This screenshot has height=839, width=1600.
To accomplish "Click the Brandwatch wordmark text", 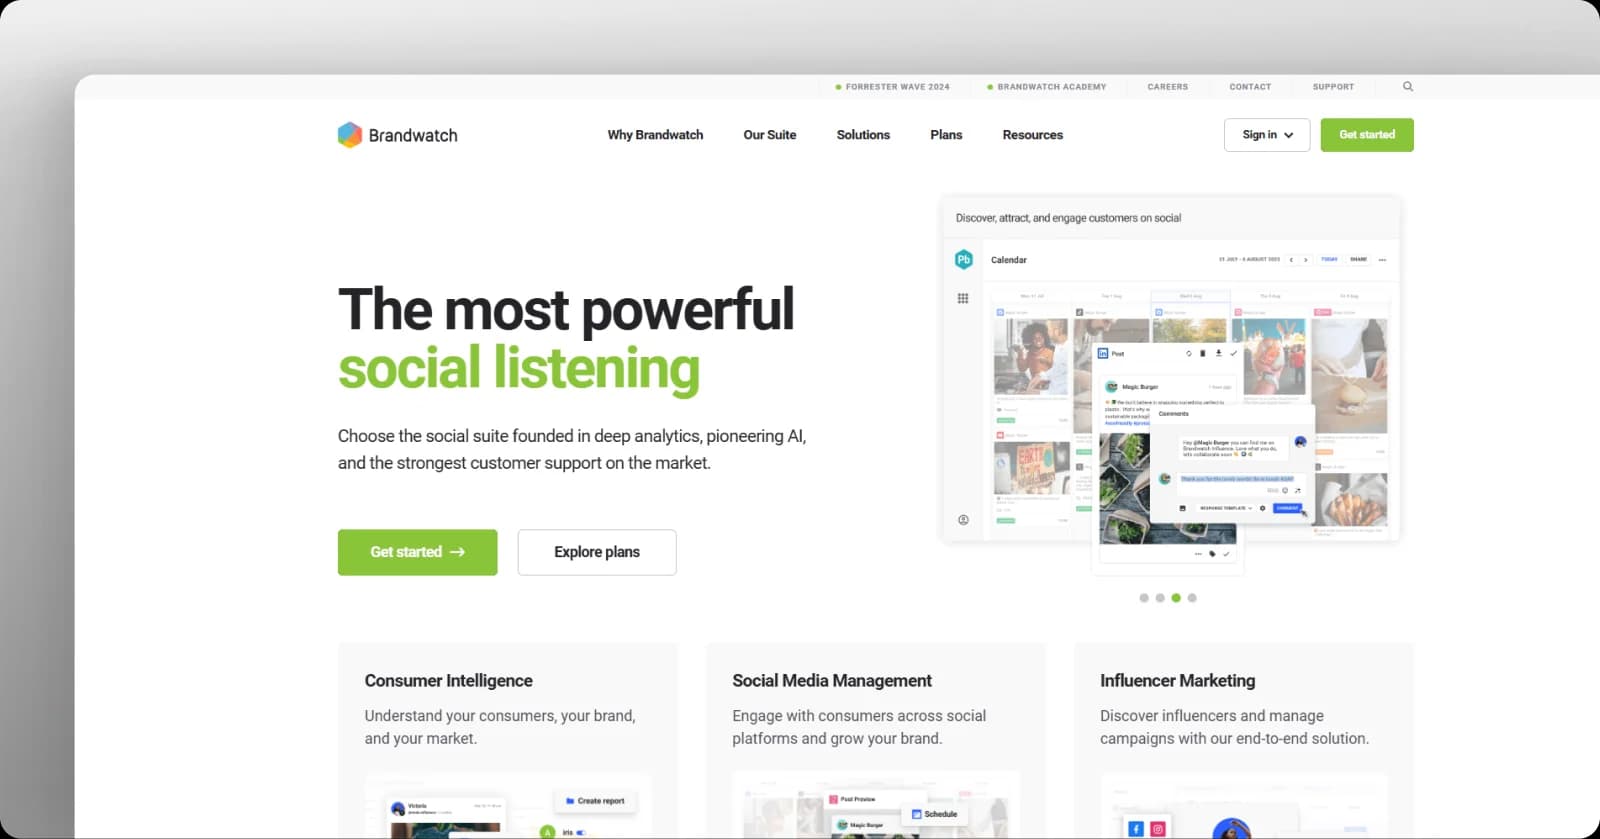I will coord(413,135).
